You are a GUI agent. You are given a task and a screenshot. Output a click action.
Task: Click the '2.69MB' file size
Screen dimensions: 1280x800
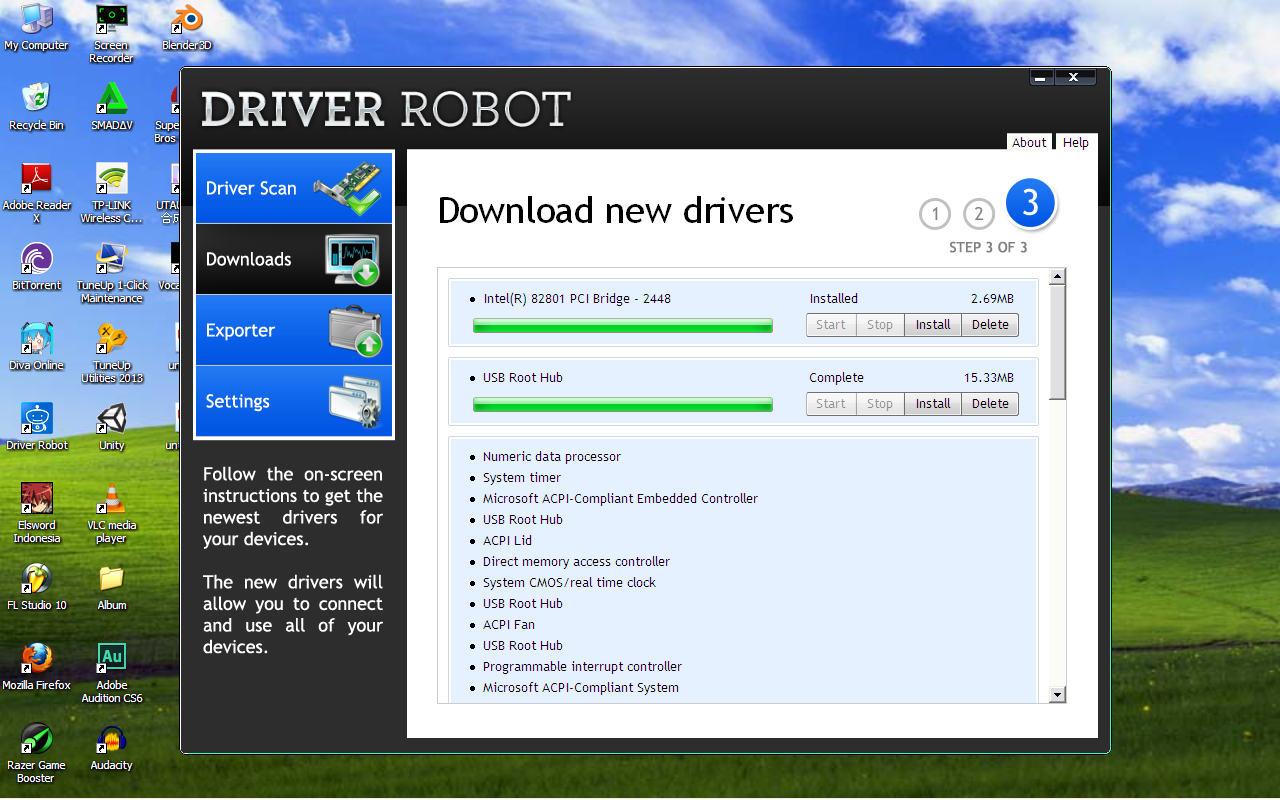992,298
